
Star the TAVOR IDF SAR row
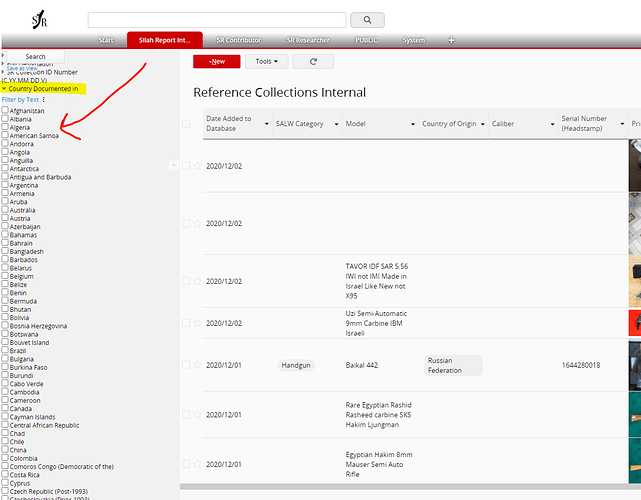click(197, 281)
